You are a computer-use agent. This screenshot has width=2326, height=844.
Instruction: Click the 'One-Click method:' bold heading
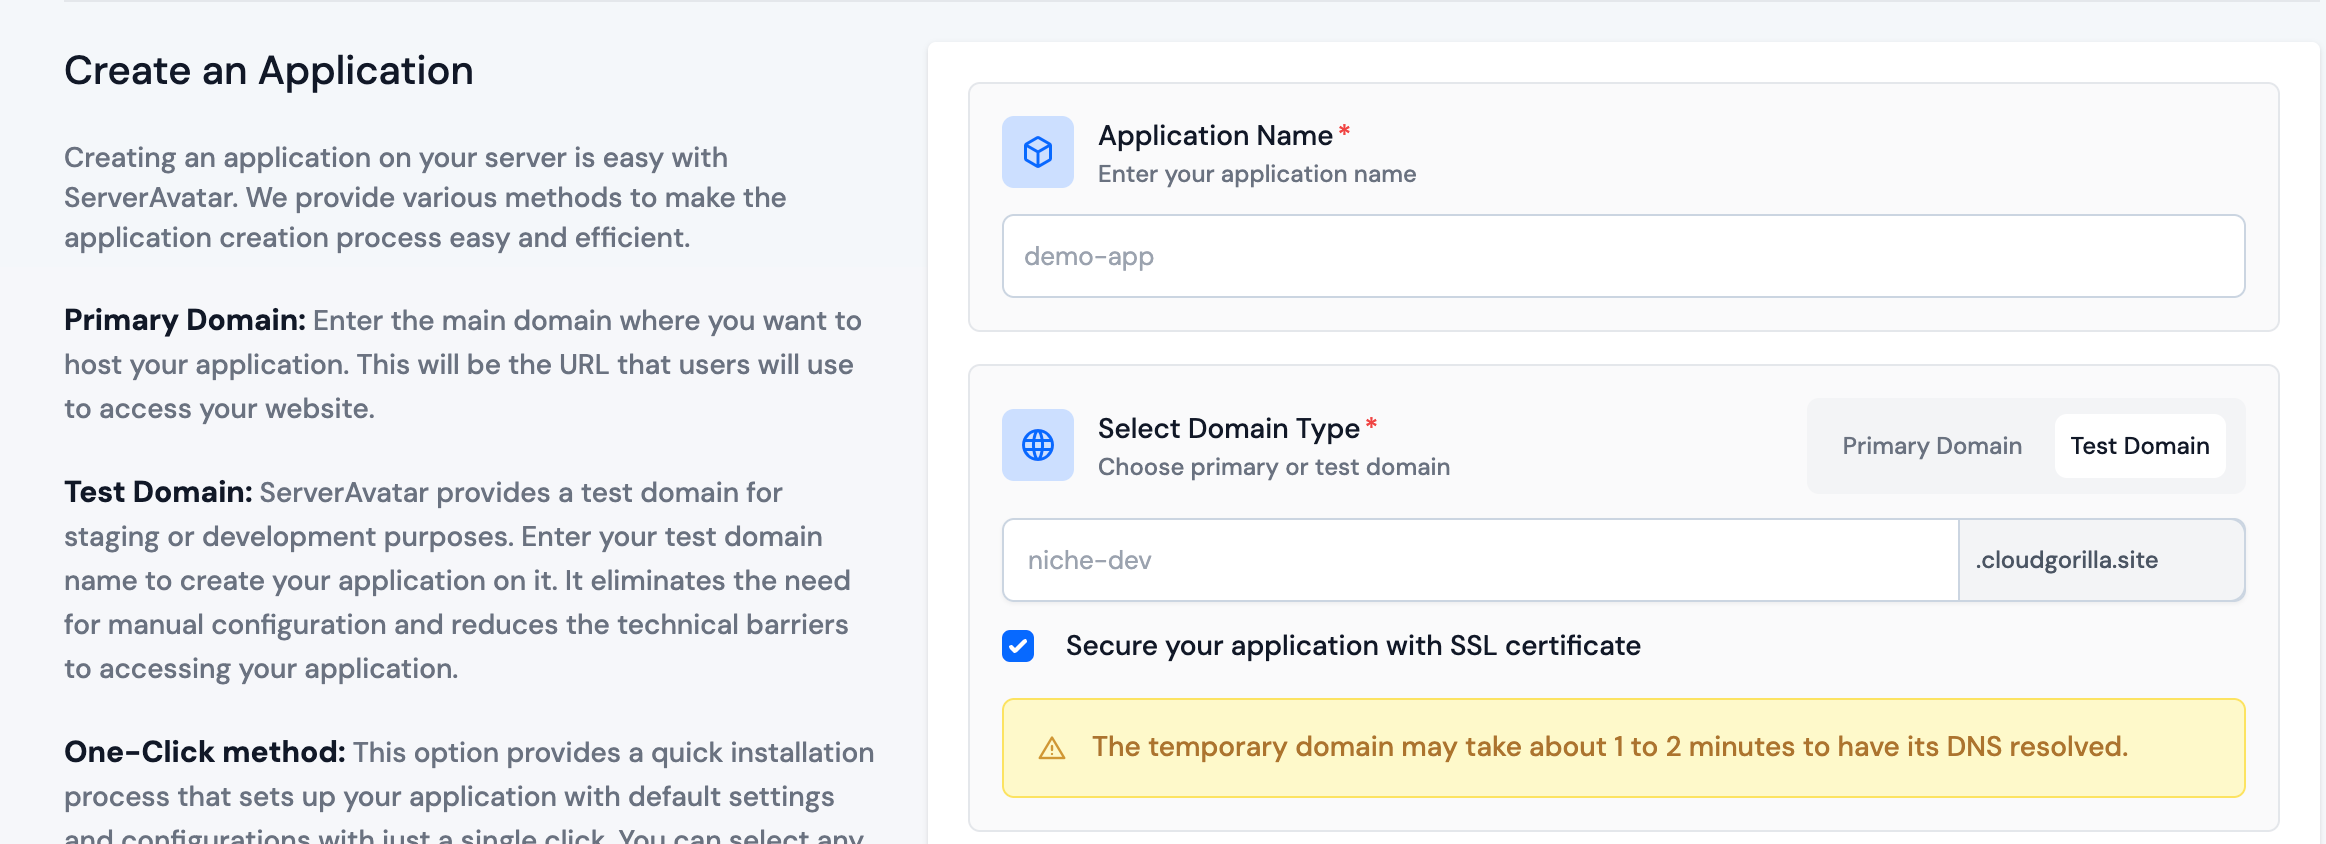(205, 752)
